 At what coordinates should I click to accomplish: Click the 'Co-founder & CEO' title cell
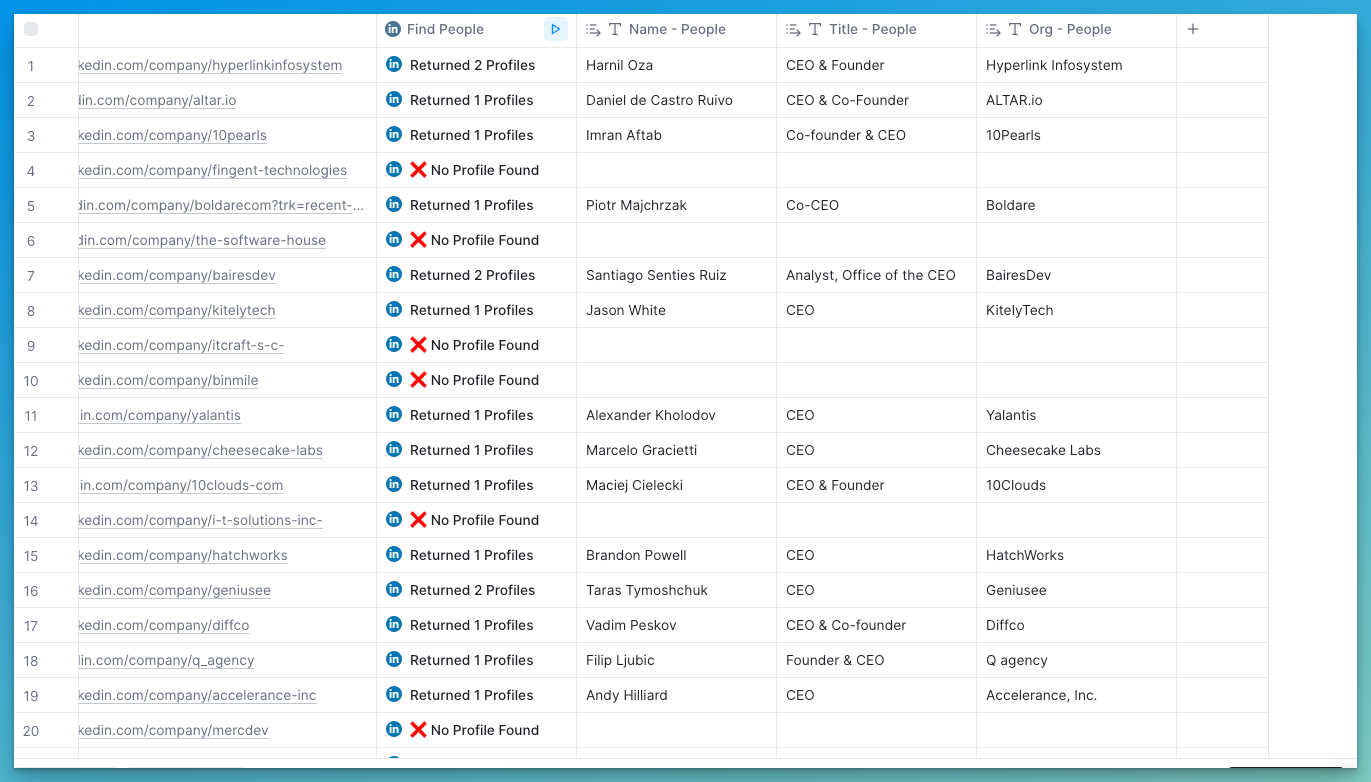[877, 135]
